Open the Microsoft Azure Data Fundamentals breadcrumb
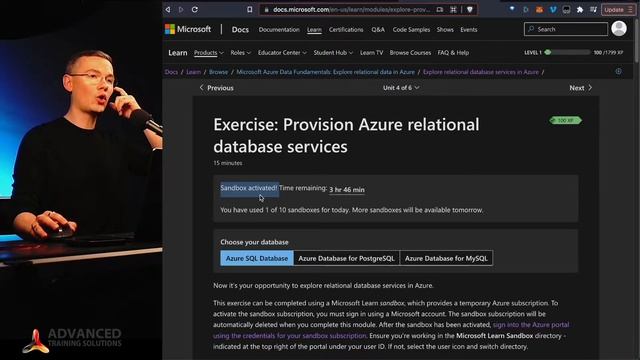640x360 pixels. tap(325, 72)
